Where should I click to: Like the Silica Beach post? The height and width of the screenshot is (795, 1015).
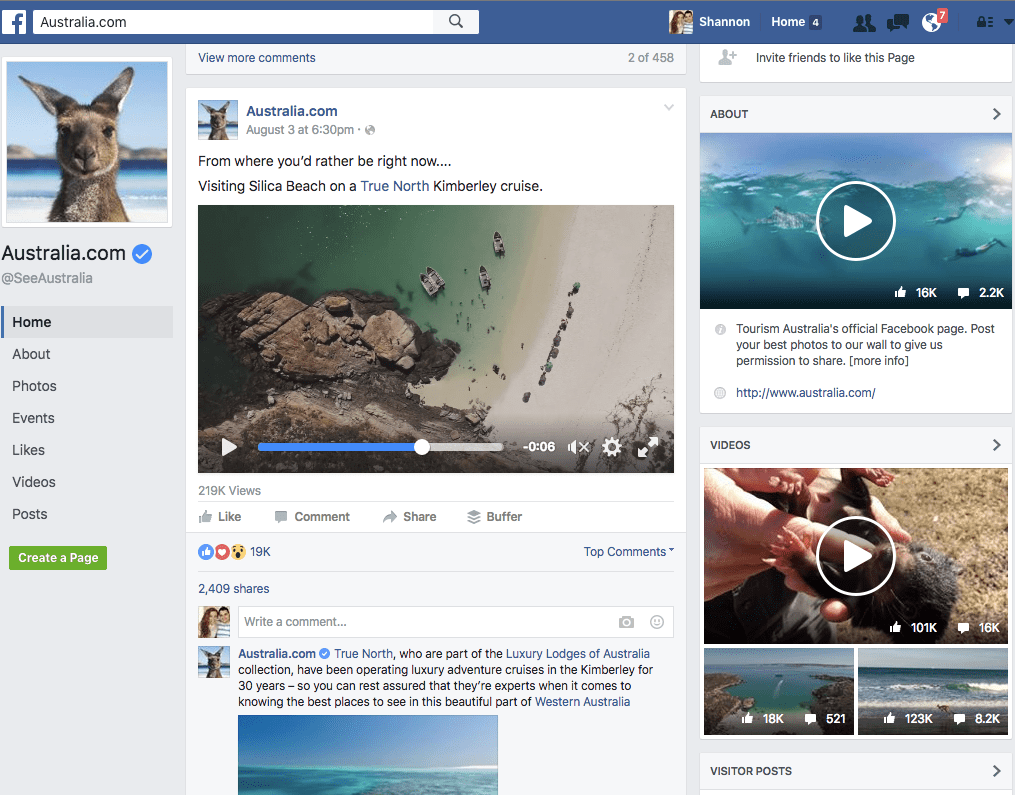pos(220,517)
